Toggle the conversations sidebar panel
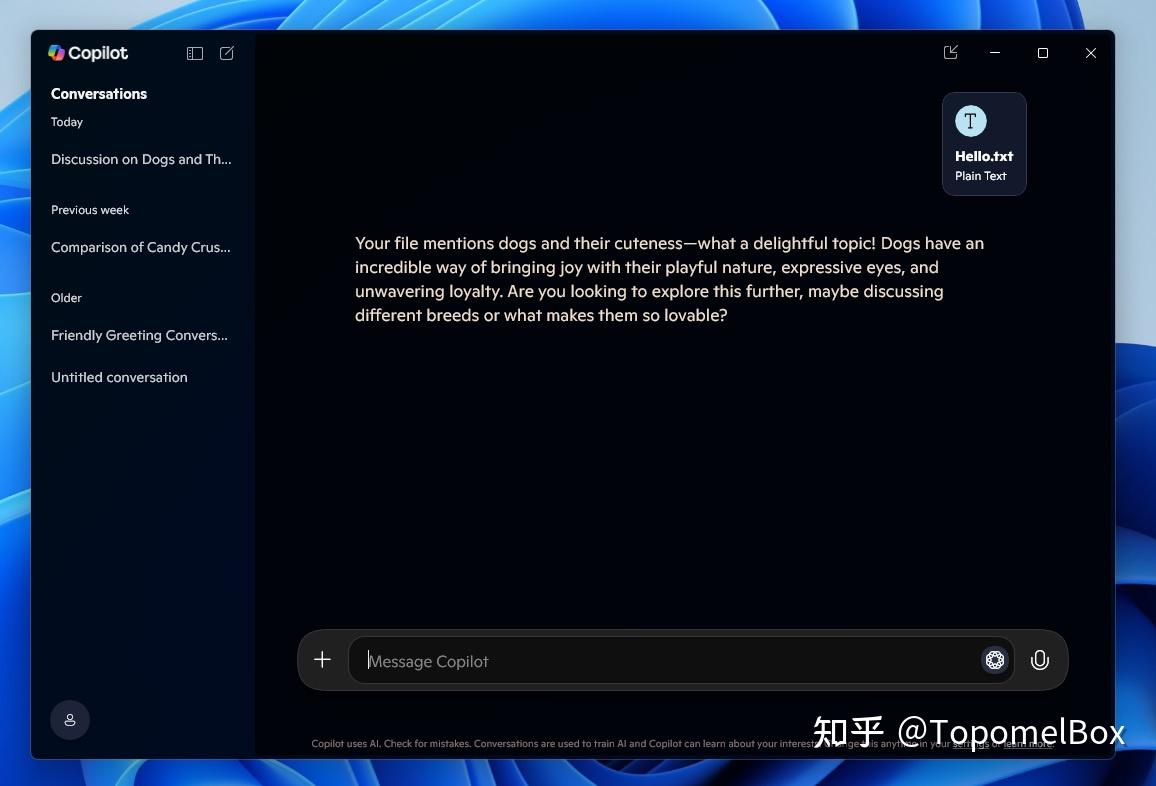 click(x=195, y=53)
